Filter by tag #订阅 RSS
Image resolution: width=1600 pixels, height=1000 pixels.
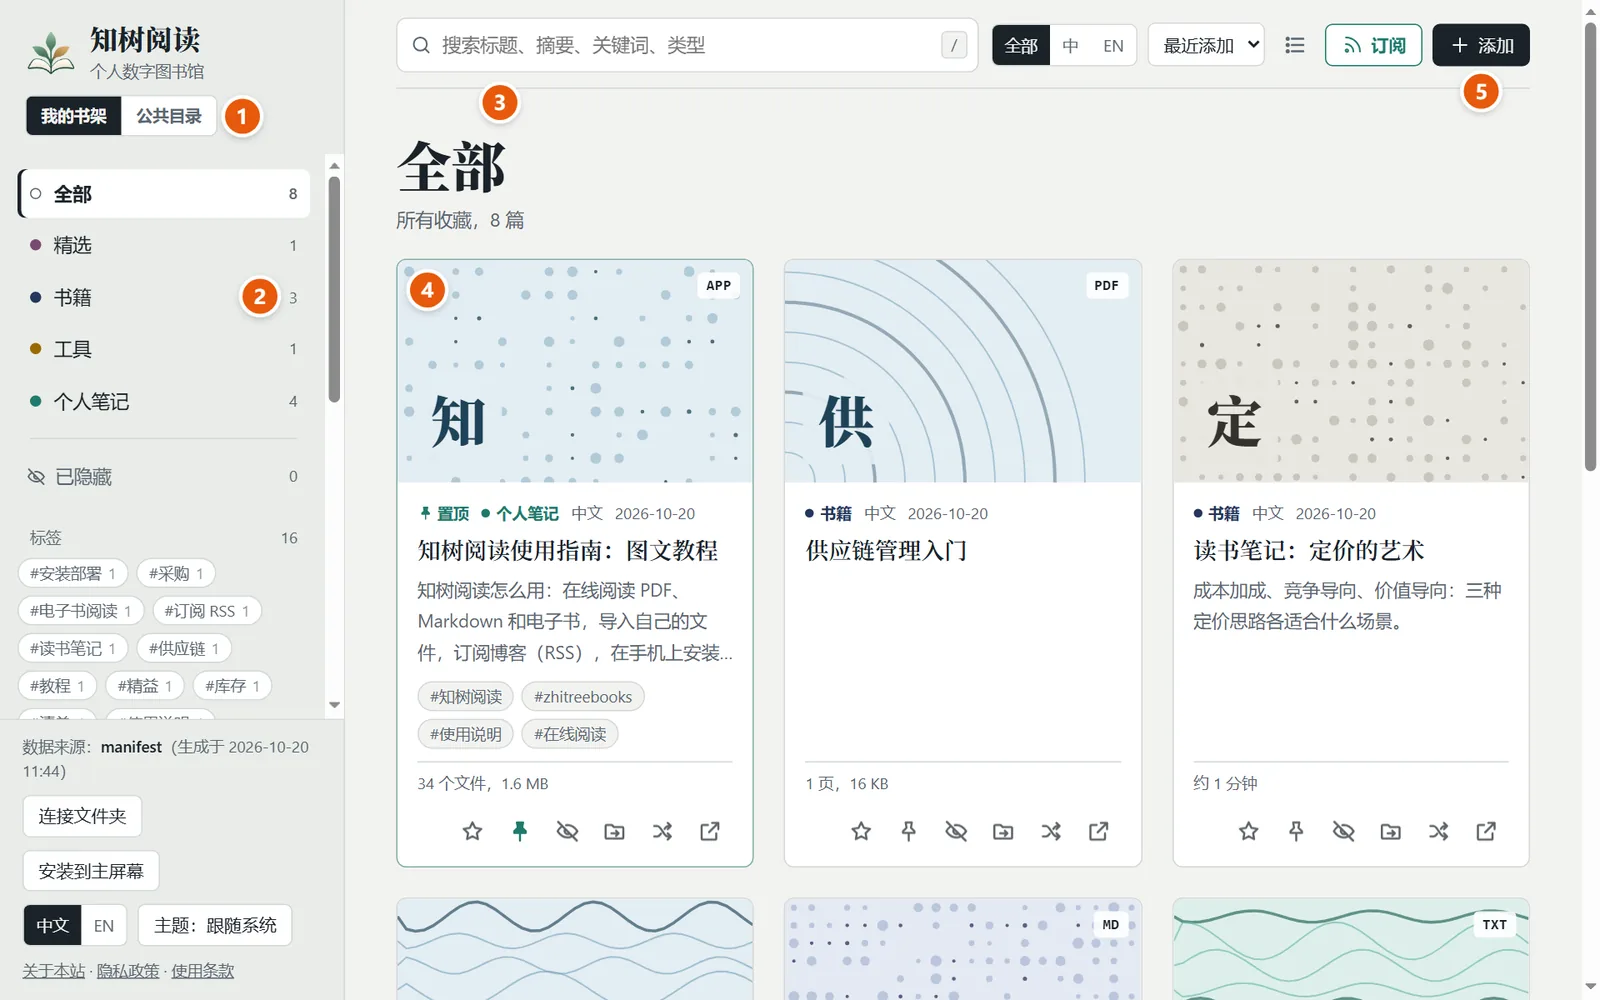[x=207, y=611]
